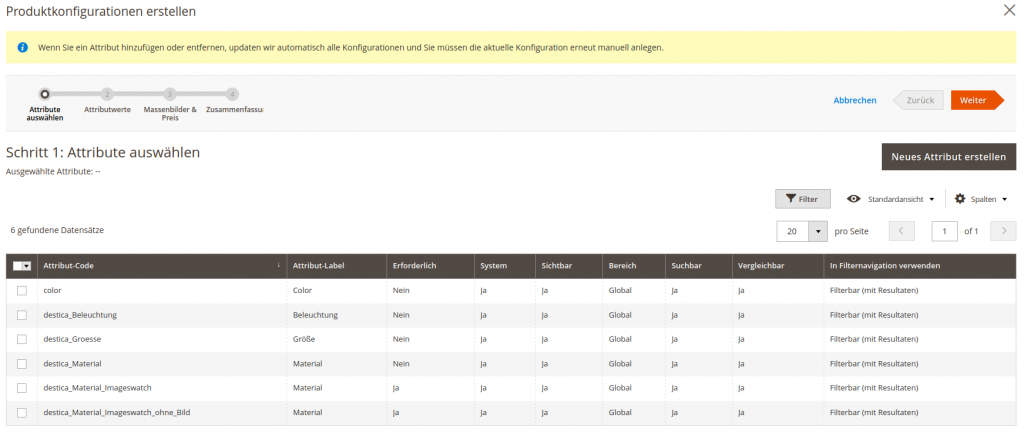Open the Filter panel
Image resolution: width=1024 pixels, height=438 pixels.
[802, 199]
